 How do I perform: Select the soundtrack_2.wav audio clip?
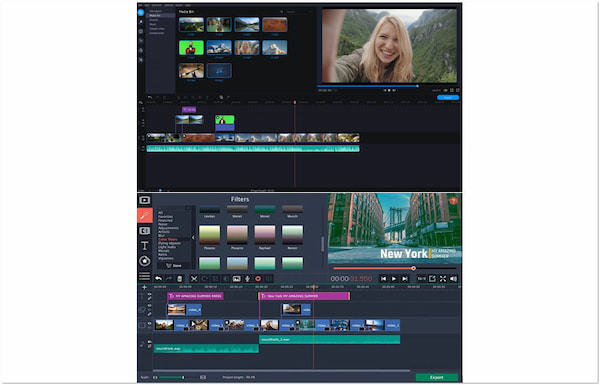(329, 339)
